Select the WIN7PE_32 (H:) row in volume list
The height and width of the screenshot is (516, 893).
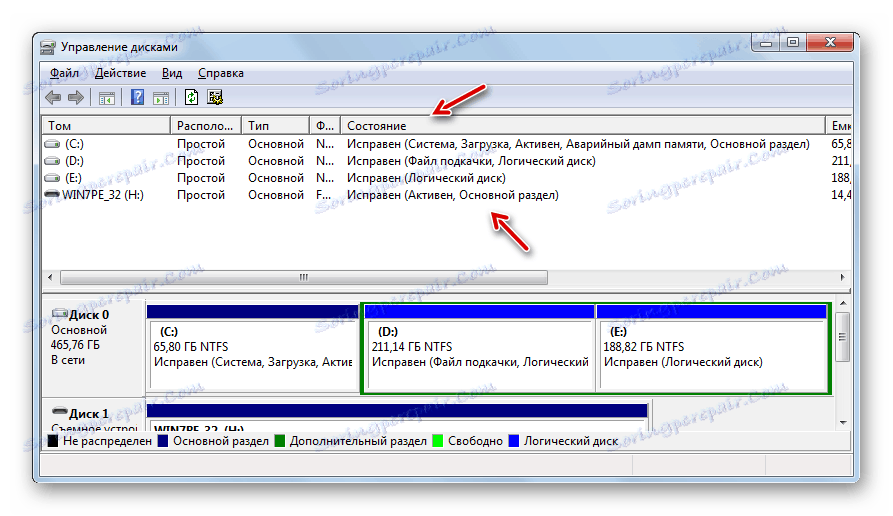pyautogui.click(x=447, y=195)
